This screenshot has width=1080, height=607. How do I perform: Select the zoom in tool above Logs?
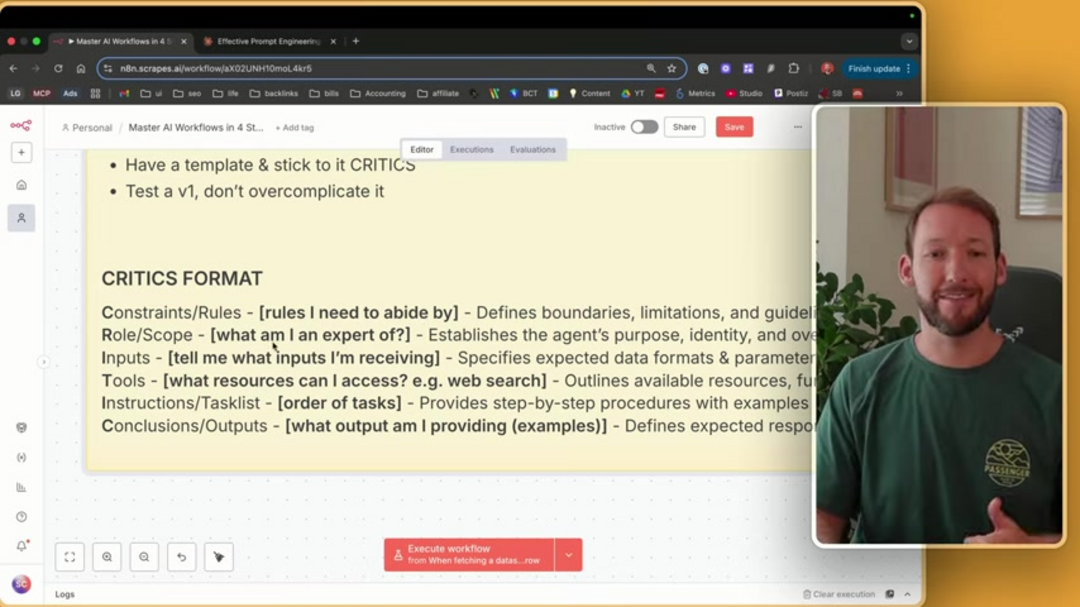click(x=107, y=557)
